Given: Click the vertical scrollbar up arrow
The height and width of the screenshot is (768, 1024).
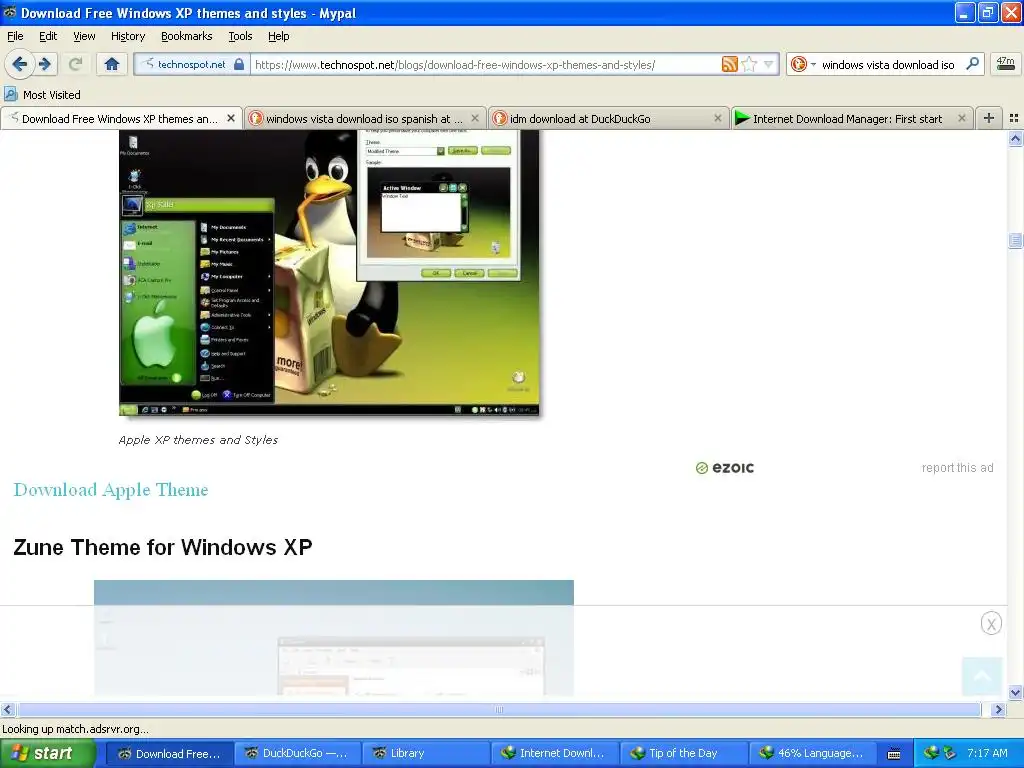Looking at the screenshot, I should pyautogui.click(x=1015, y=138).
